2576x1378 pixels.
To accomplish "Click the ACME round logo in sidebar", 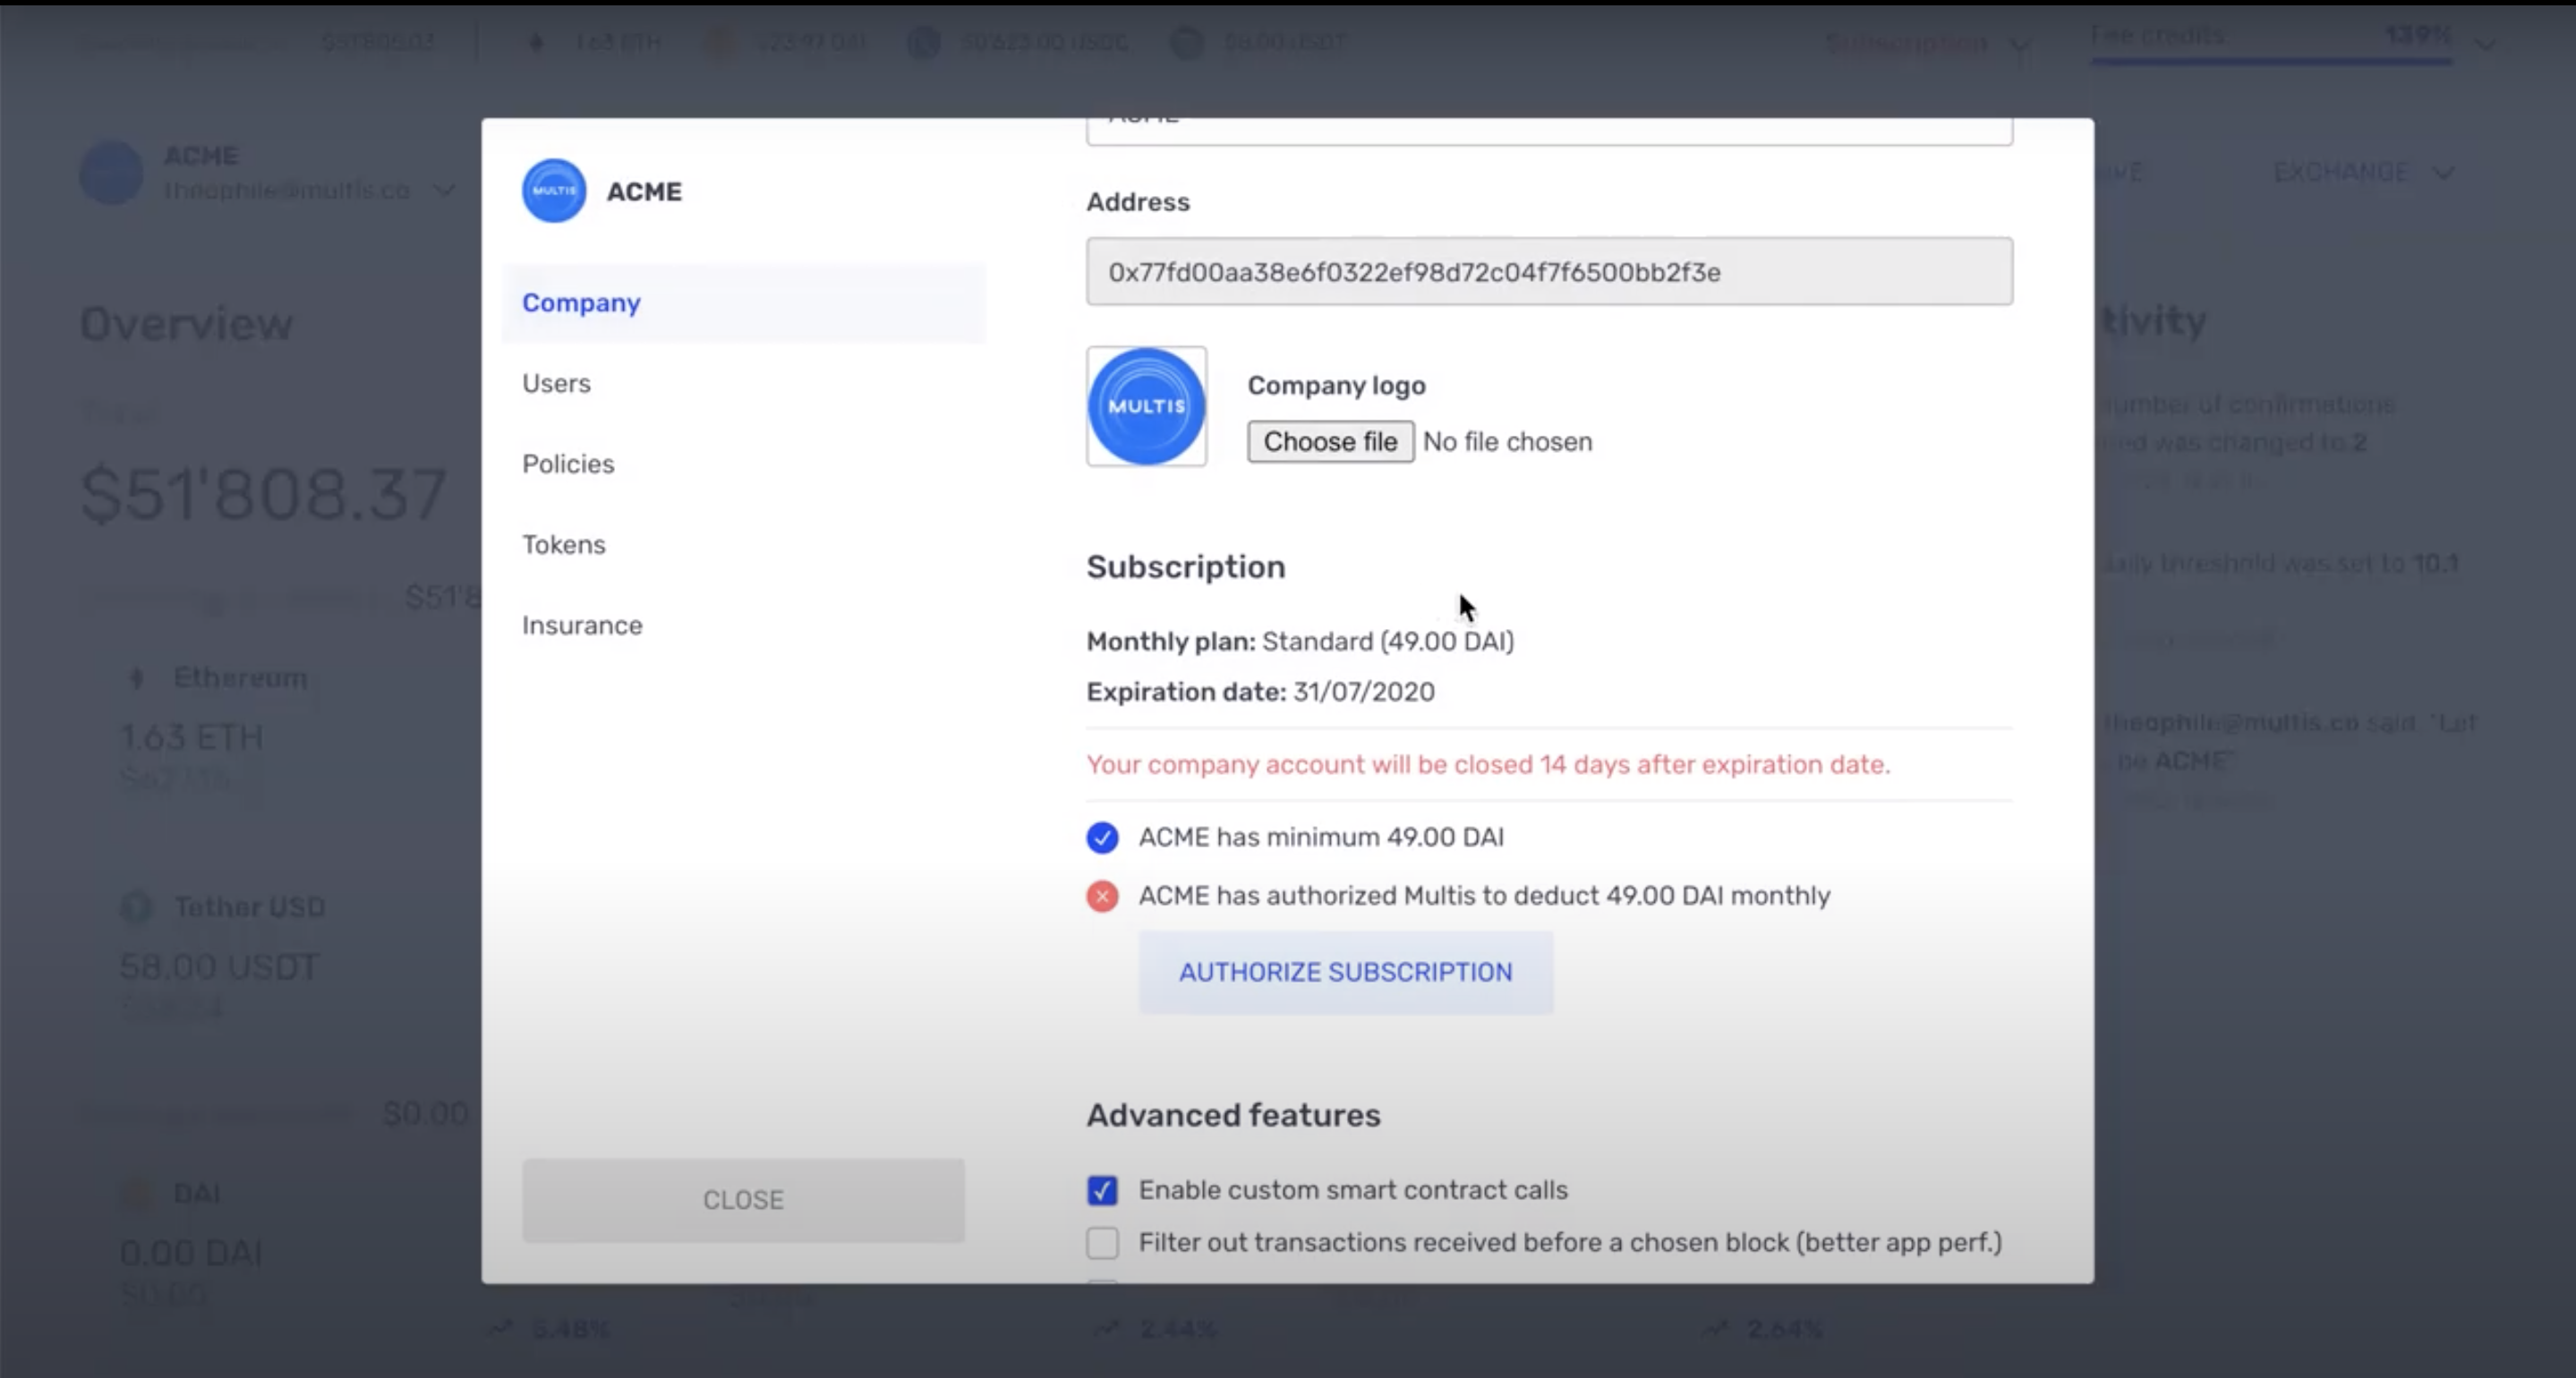I will (554, 191).
